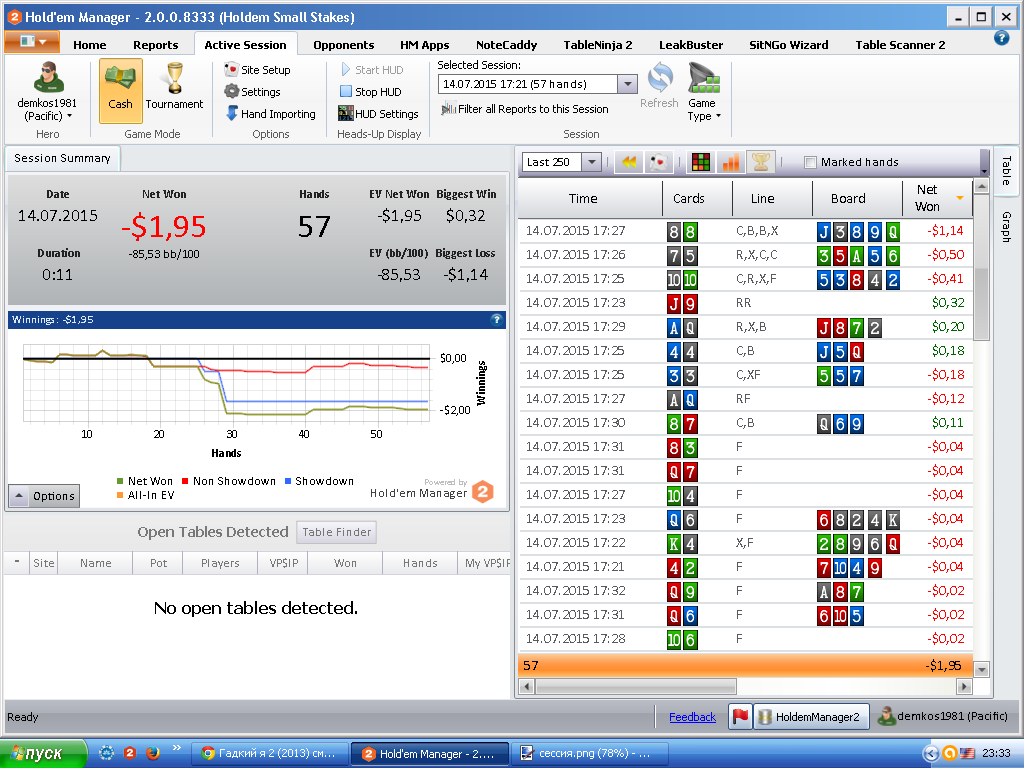Click the demkos1981 (Pacific) status bar entry
This screenshot has height=768, width=1024.
pyautogui.click(x=943, y=716)
